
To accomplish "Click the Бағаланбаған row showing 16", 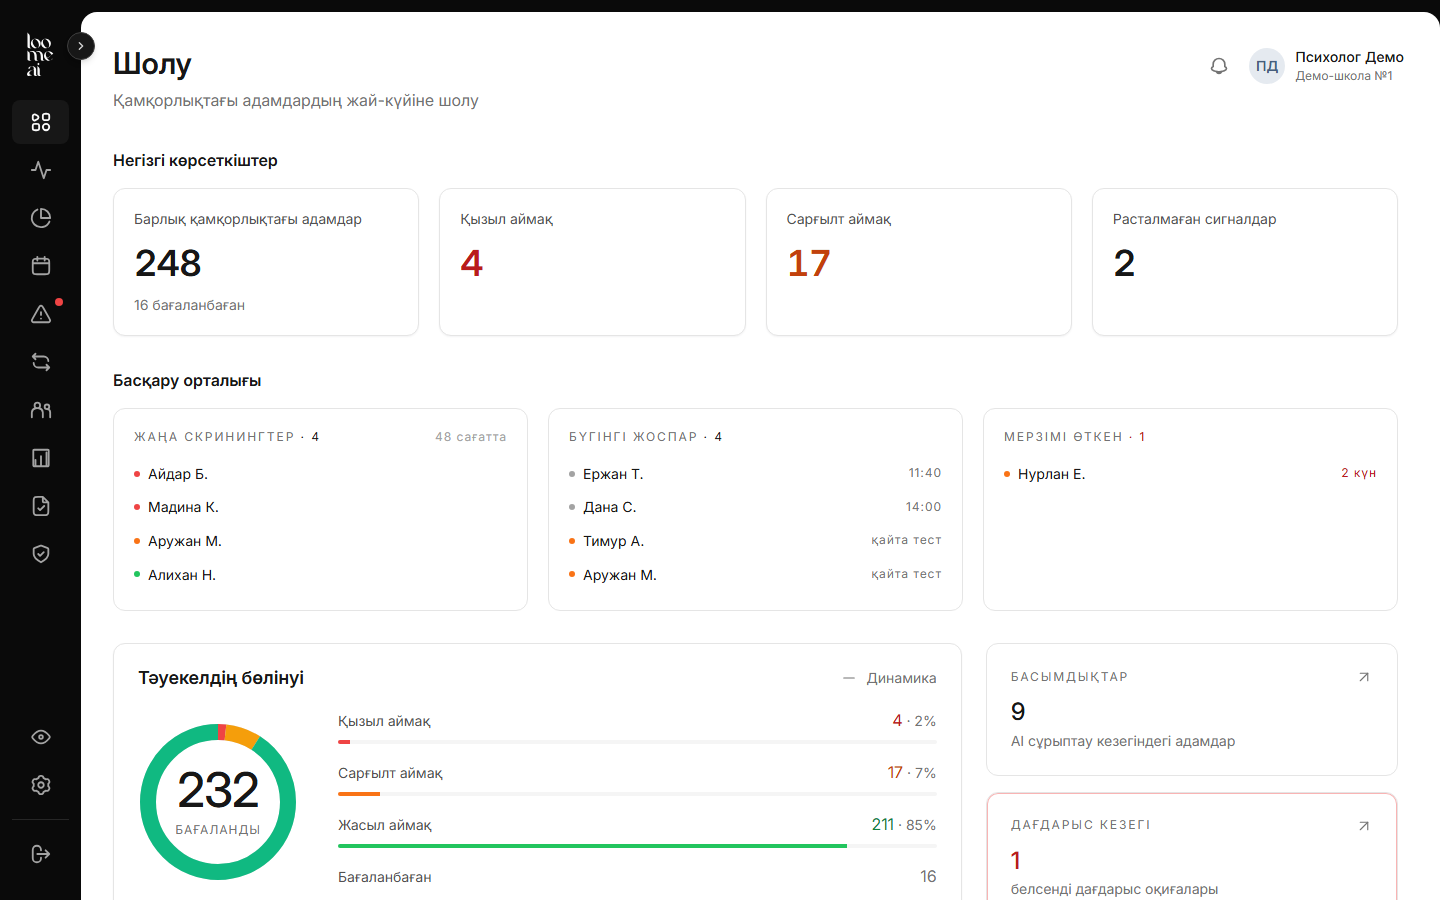I will (x=637, y=877).
